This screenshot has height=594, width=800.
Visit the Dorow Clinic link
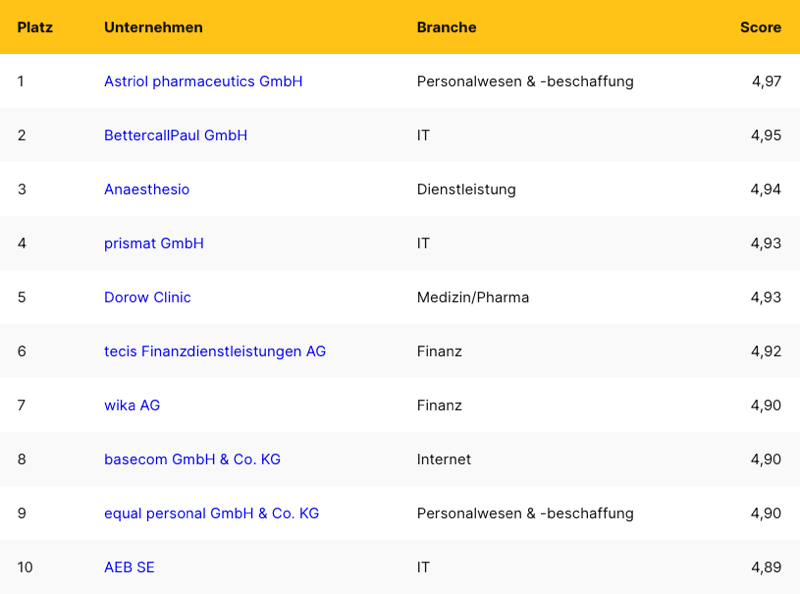tap(147, 297)
